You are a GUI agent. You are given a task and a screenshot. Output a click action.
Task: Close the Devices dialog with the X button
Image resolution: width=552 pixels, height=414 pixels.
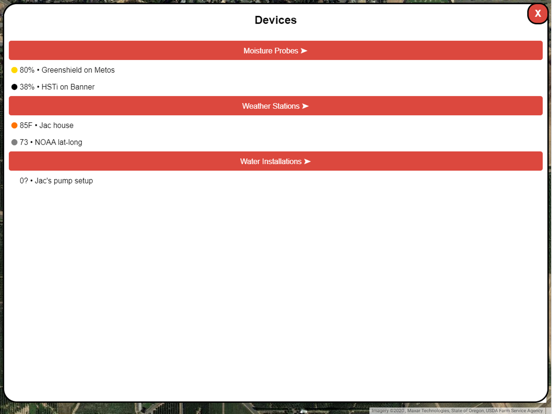[x=537, y=13]
